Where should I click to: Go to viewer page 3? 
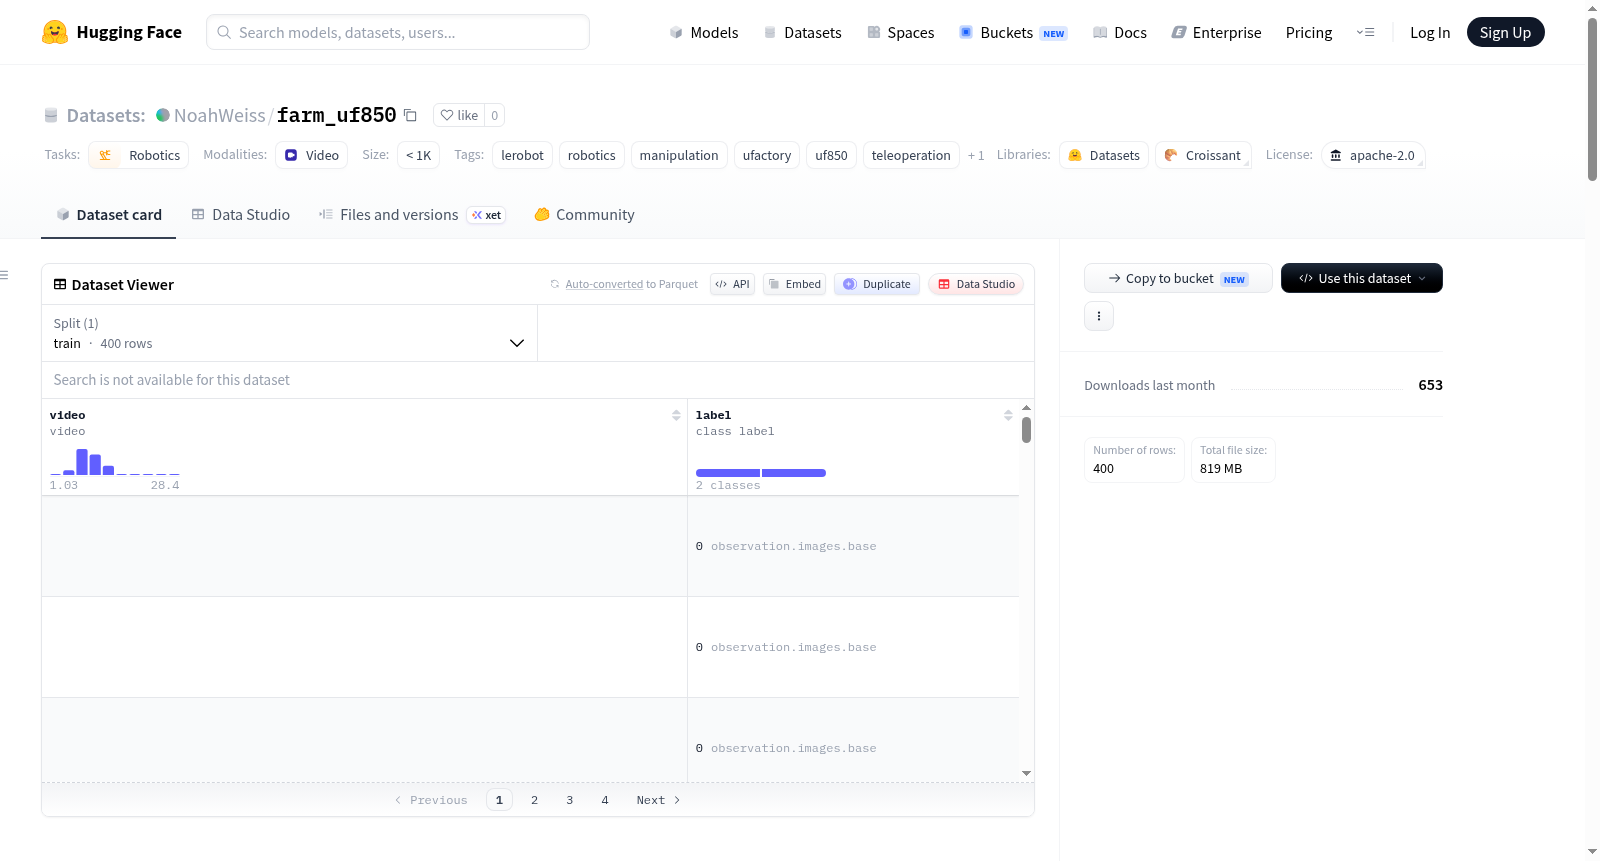[570, 800]
